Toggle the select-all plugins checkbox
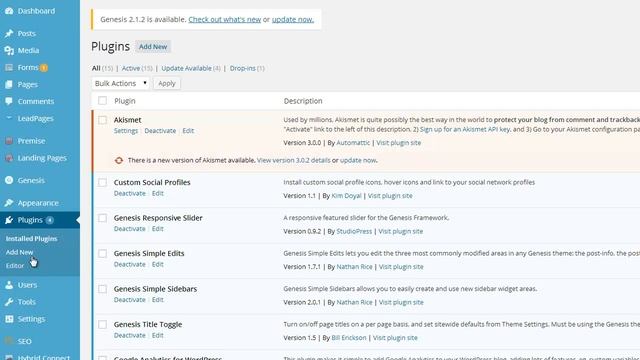Screen dimensions: 640x360 [102, 100]
